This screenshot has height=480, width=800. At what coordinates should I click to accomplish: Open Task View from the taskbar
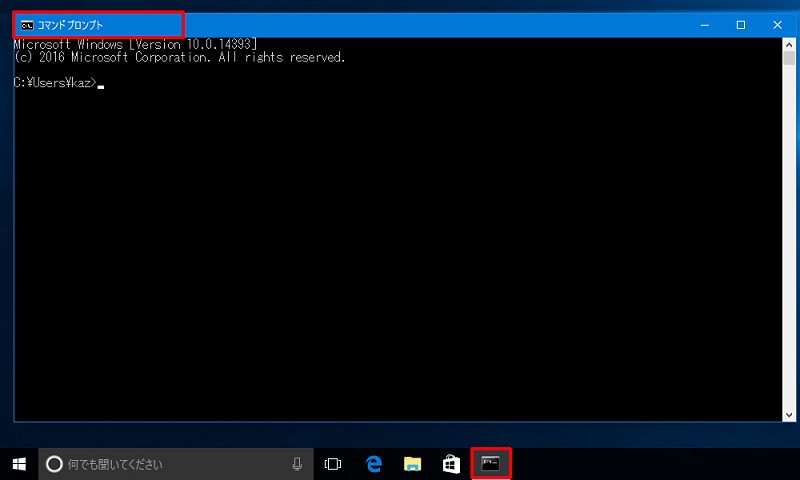click(x=333, y=464)
